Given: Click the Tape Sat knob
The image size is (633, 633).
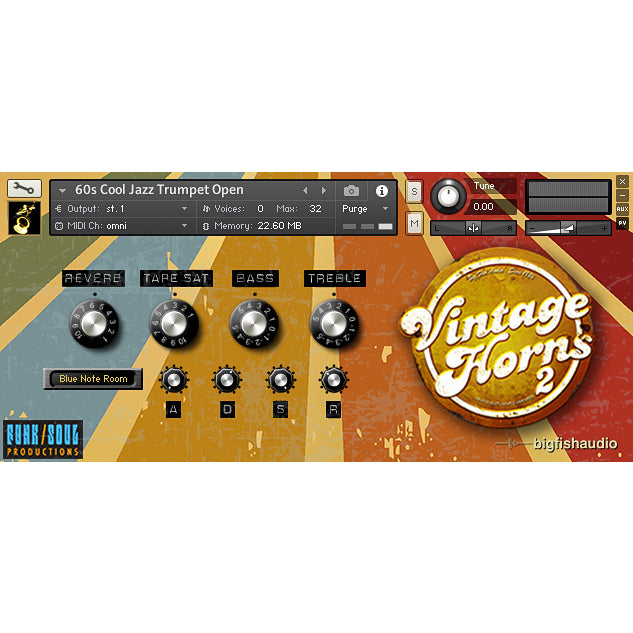Looking at the screenshot, I should point(174,324).
